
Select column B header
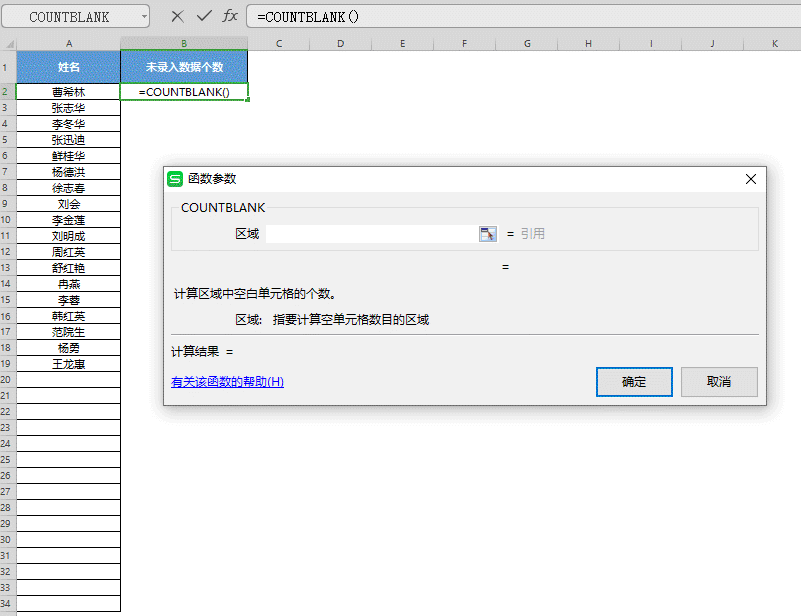point(184,43)
